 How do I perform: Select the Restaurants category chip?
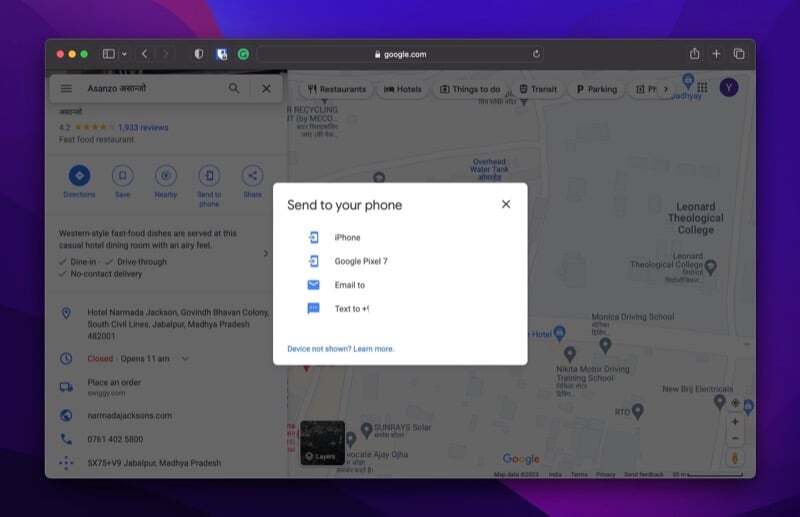click(337, 89)
